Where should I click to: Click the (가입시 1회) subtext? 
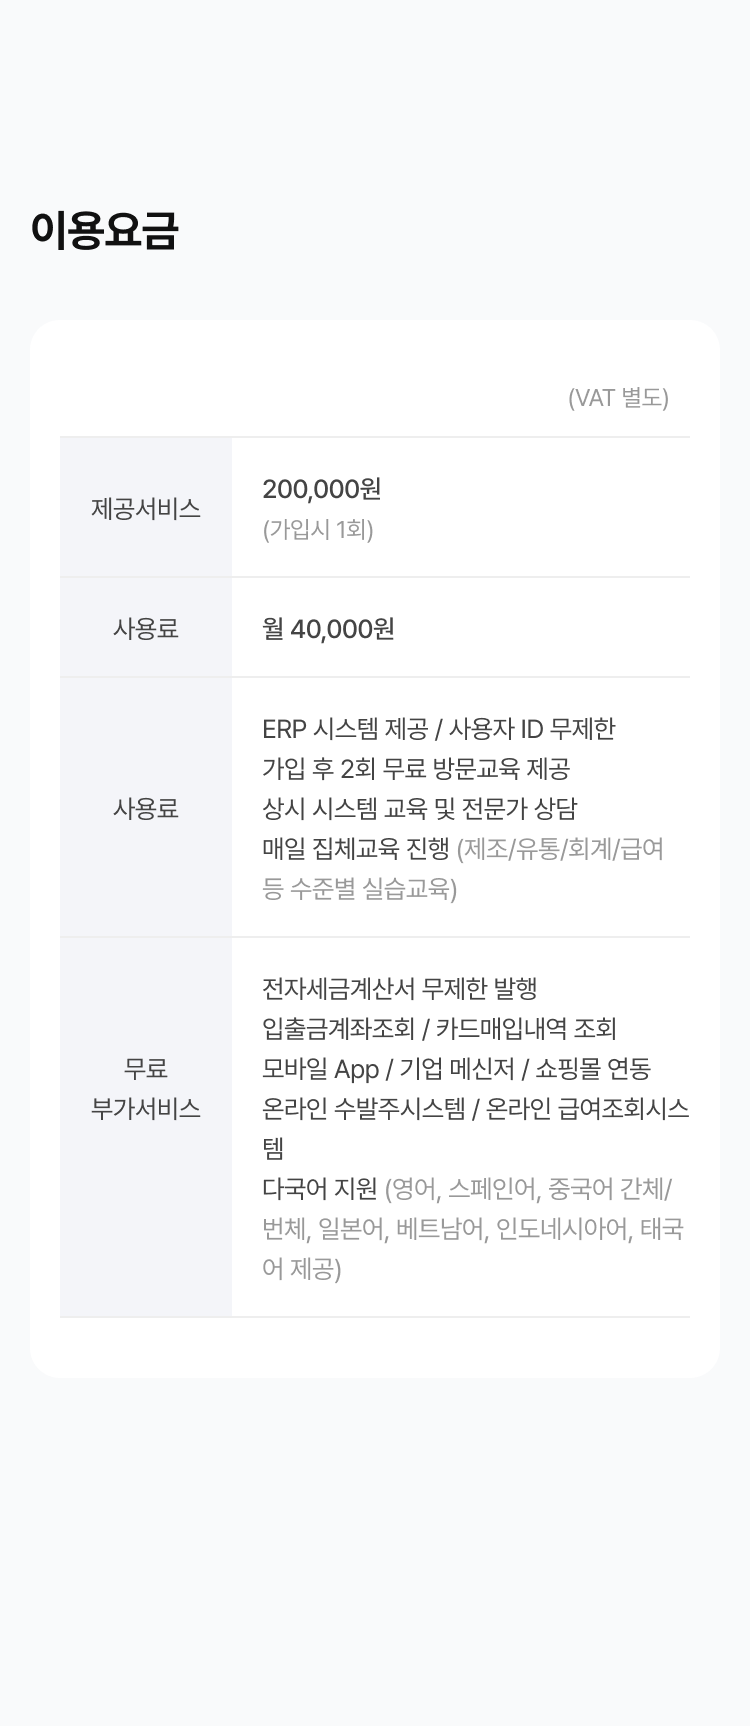(x=318, y=529)
